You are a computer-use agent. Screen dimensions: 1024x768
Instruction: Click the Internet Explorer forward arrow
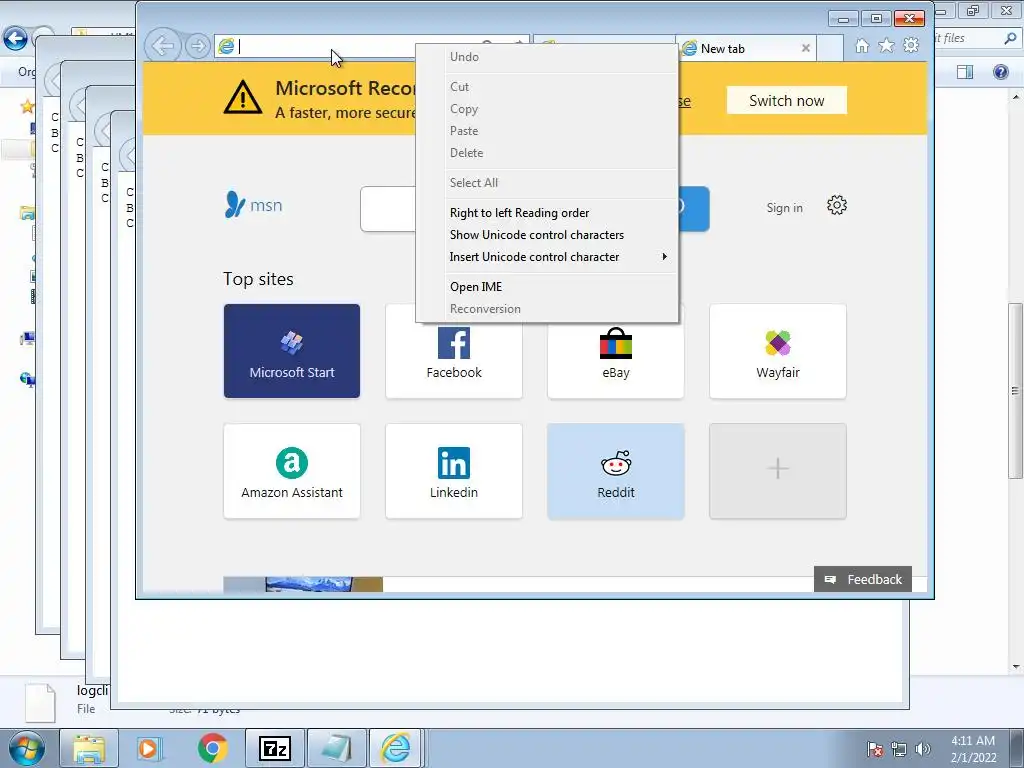197,46
